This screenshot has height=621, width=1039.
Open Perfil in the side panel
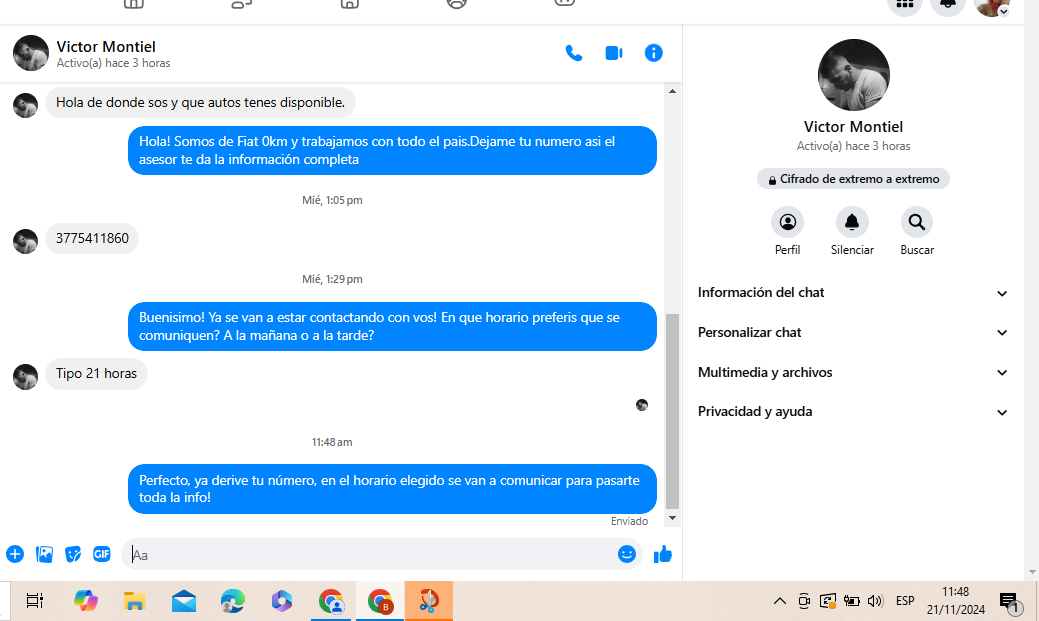(x=787, y=222)
